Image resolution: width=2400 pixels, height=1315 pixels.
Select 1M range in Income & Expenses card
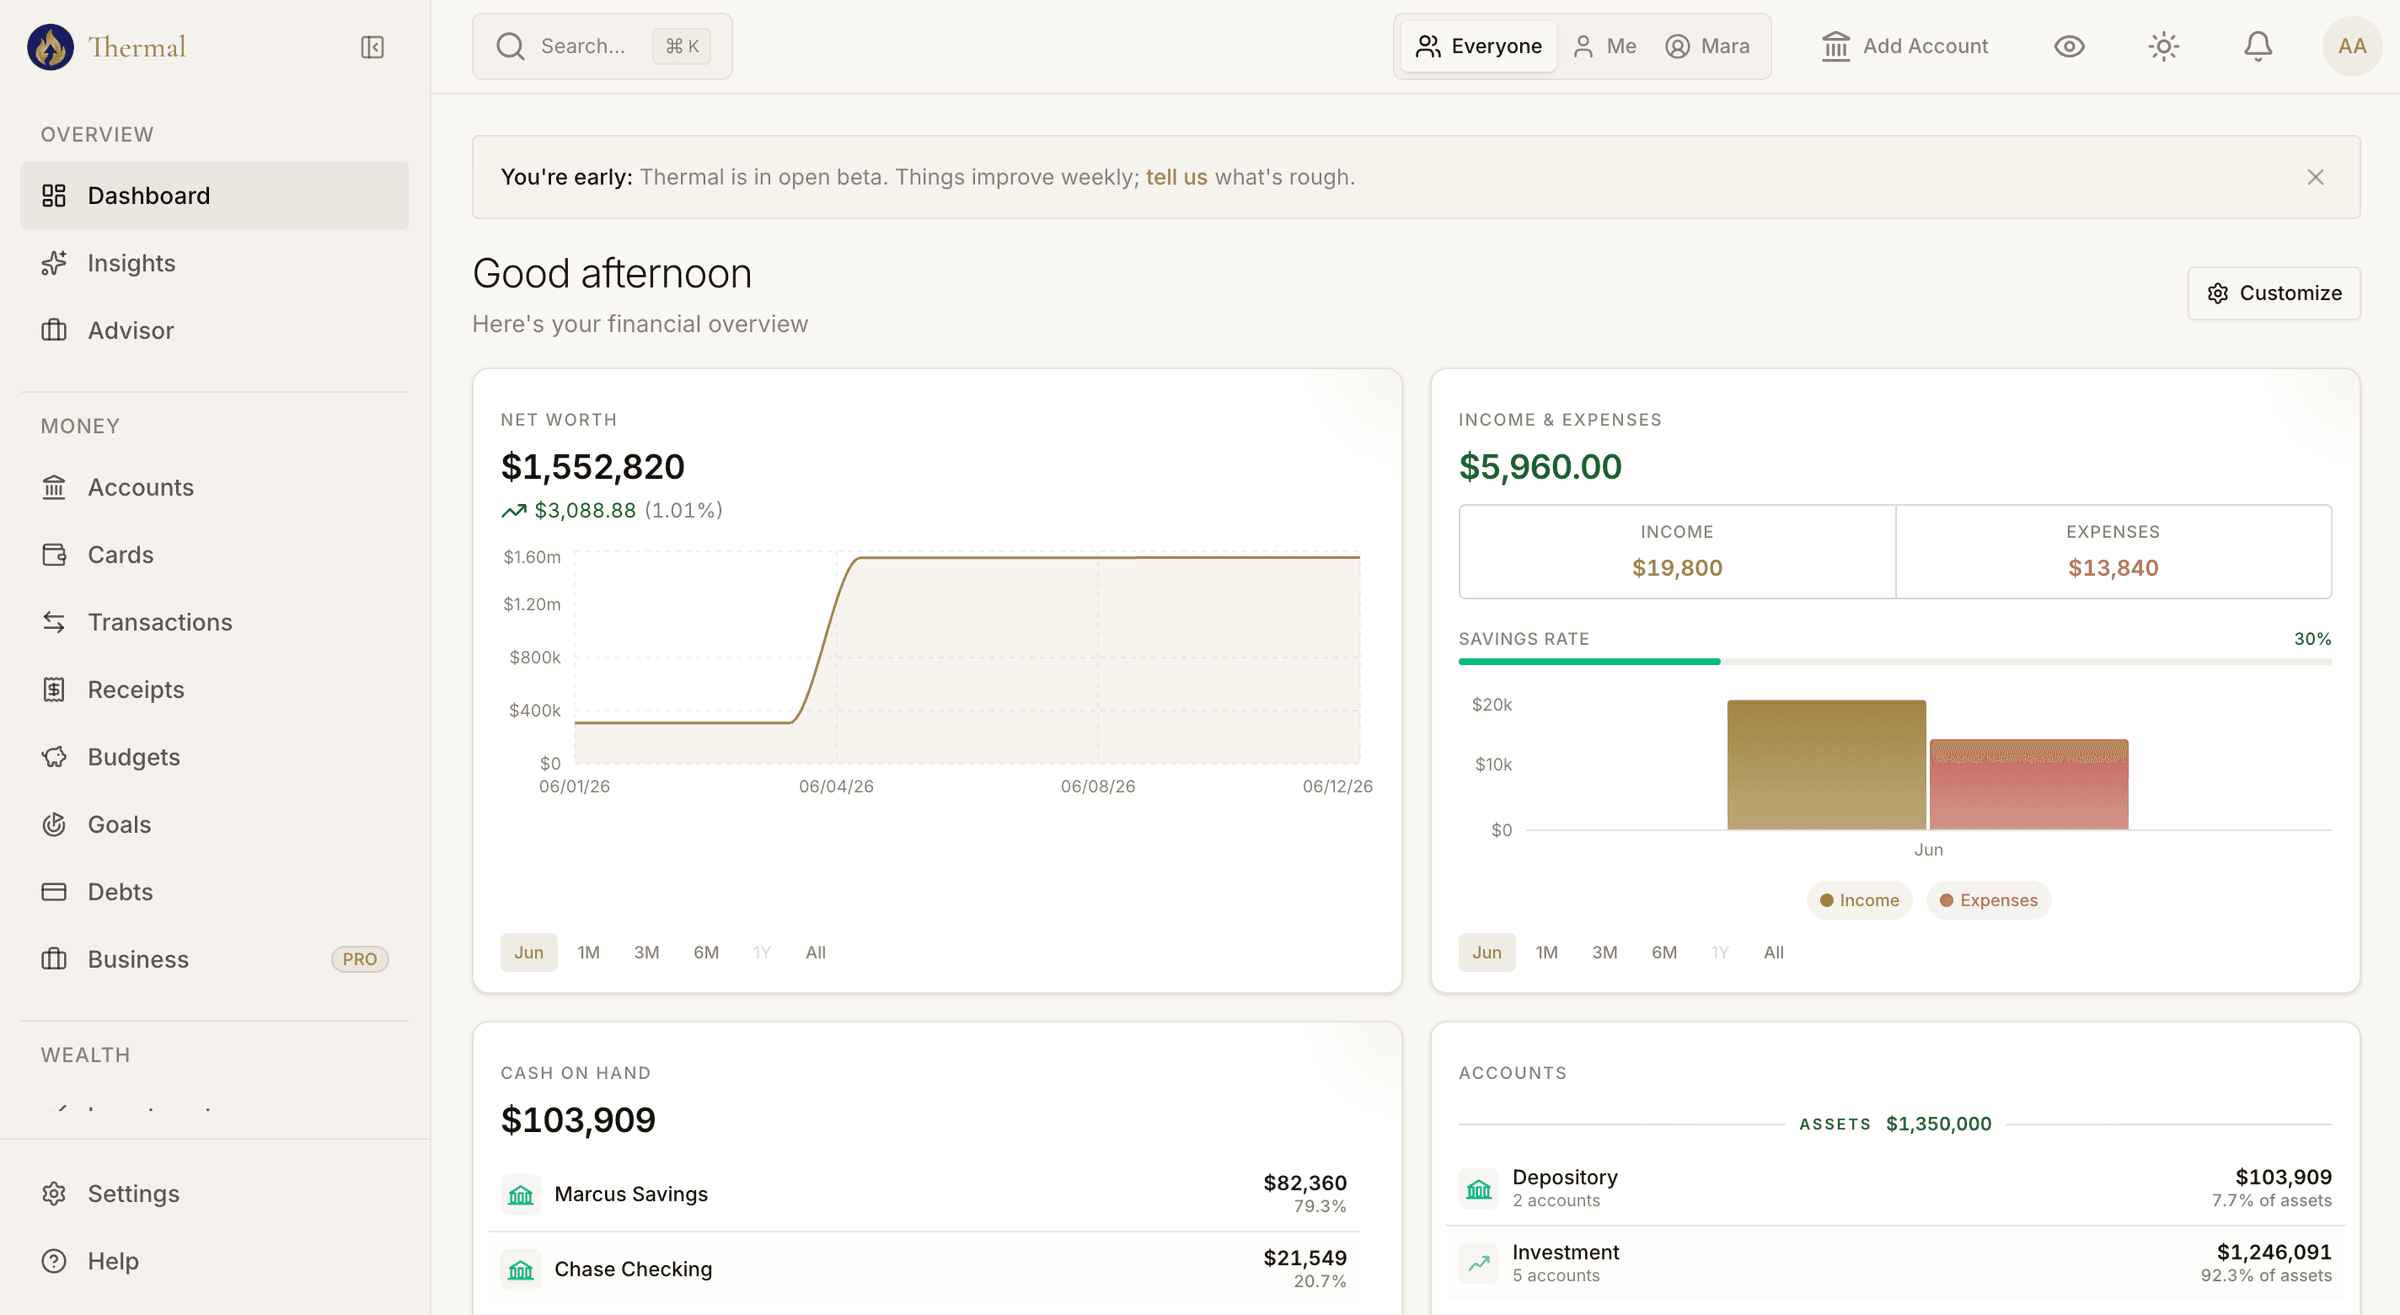[x=1547, y=952]
